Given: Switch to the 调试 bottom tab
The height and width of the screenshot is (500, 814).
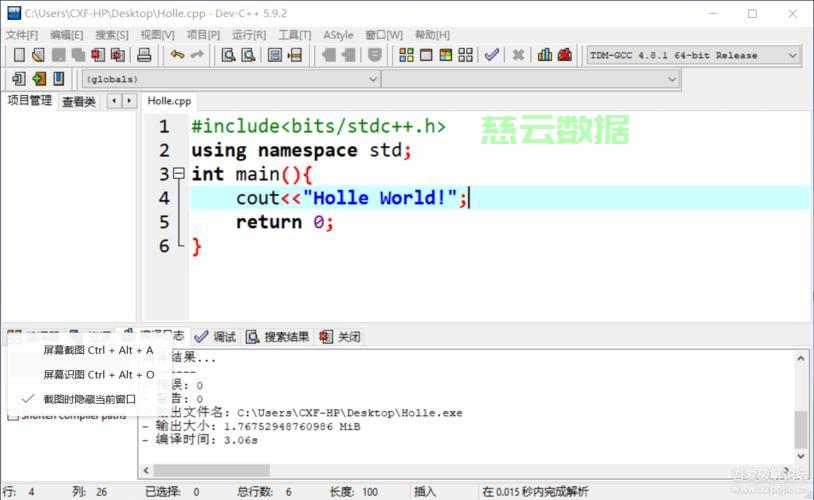Looking at the screenshot, I should [x=215, y=337].
